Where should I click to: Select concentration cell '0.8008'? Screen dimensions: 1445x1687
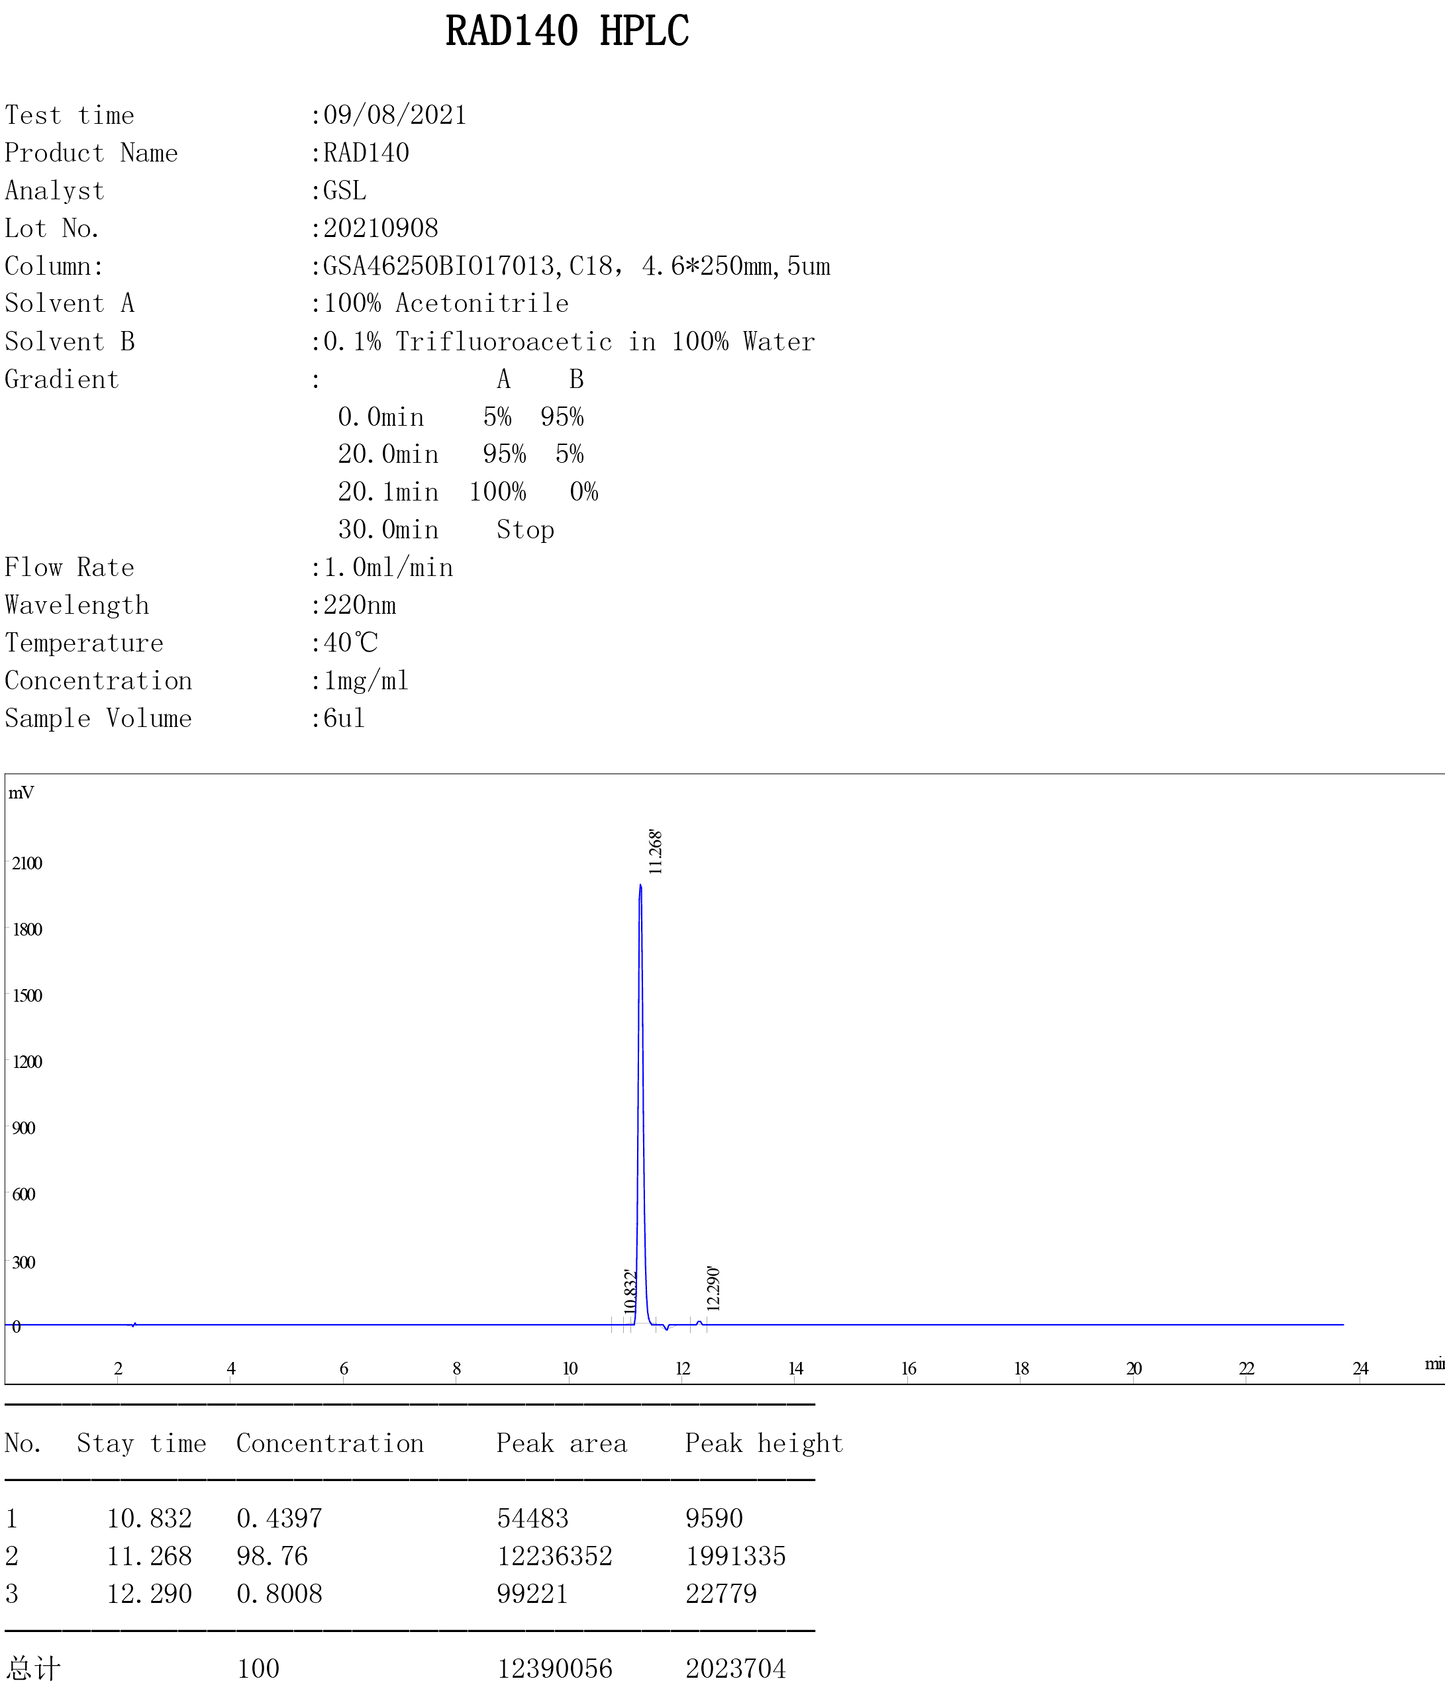279,1594
